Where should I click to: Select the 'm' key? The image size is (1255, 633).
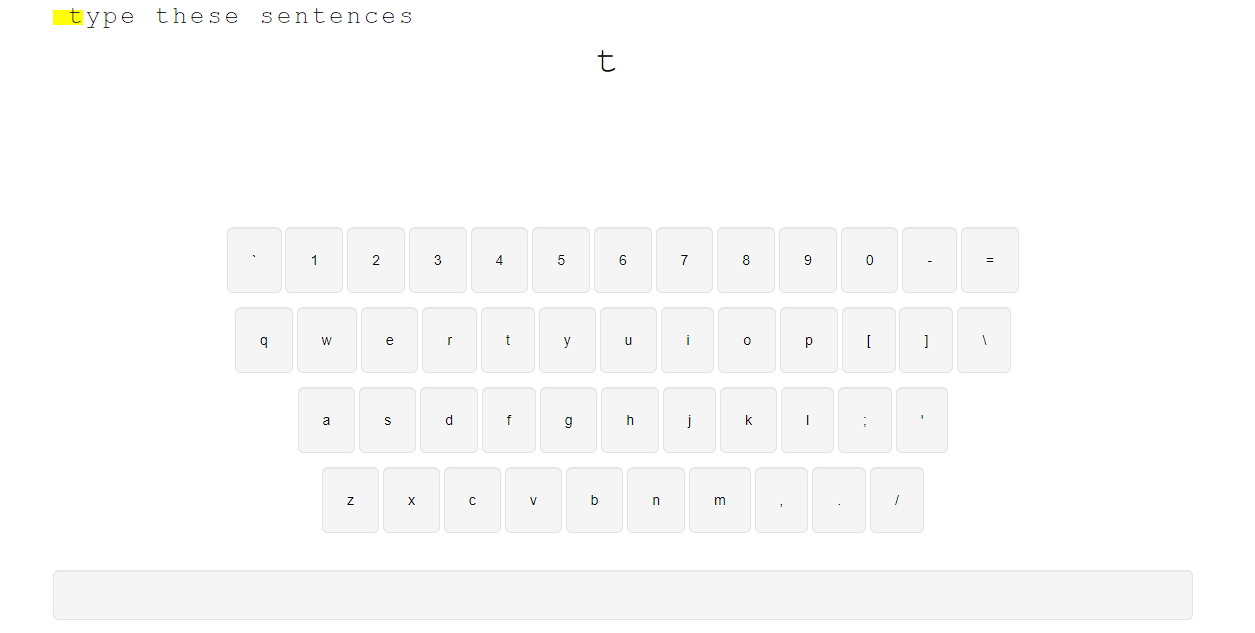coord(720,500)
